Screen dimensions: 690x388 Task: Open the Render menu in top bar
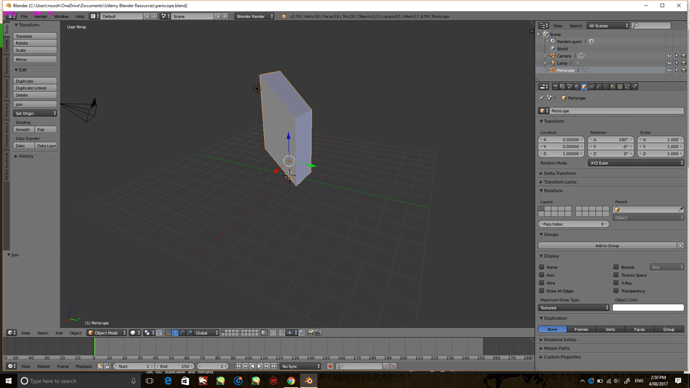point(41,16)
